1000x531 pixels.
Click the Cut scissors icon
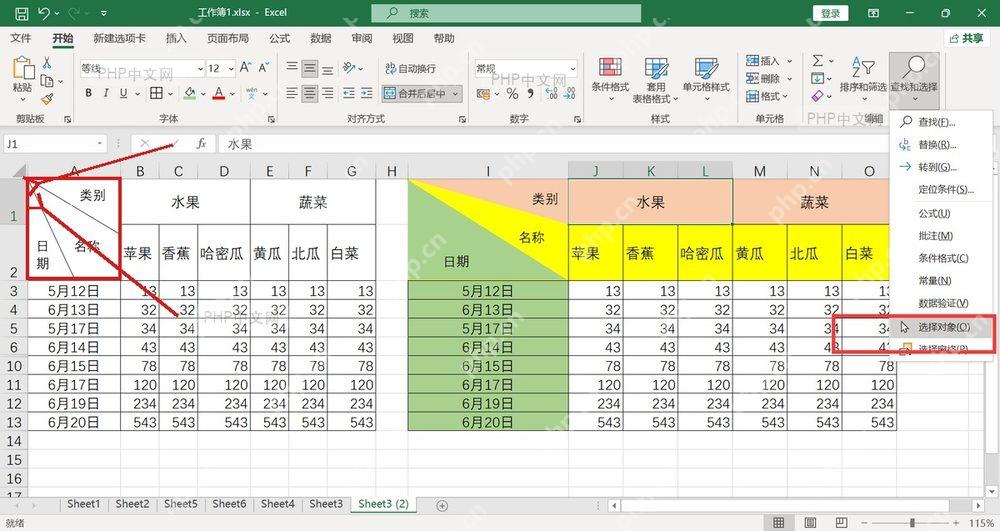47,63
